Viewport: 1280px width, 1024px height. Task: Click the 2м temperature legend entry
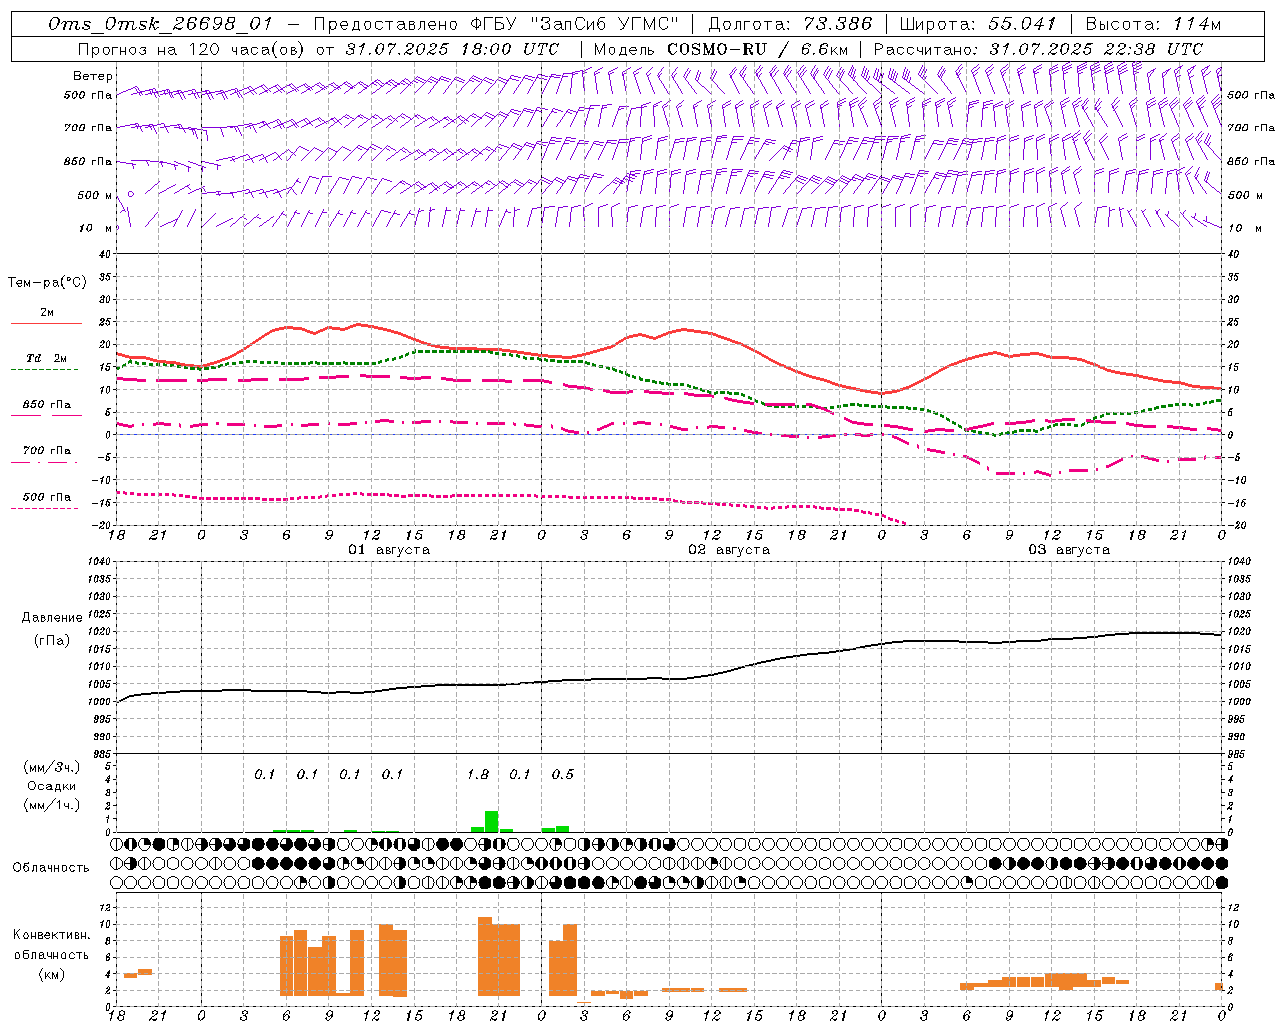tap(47, 312)
